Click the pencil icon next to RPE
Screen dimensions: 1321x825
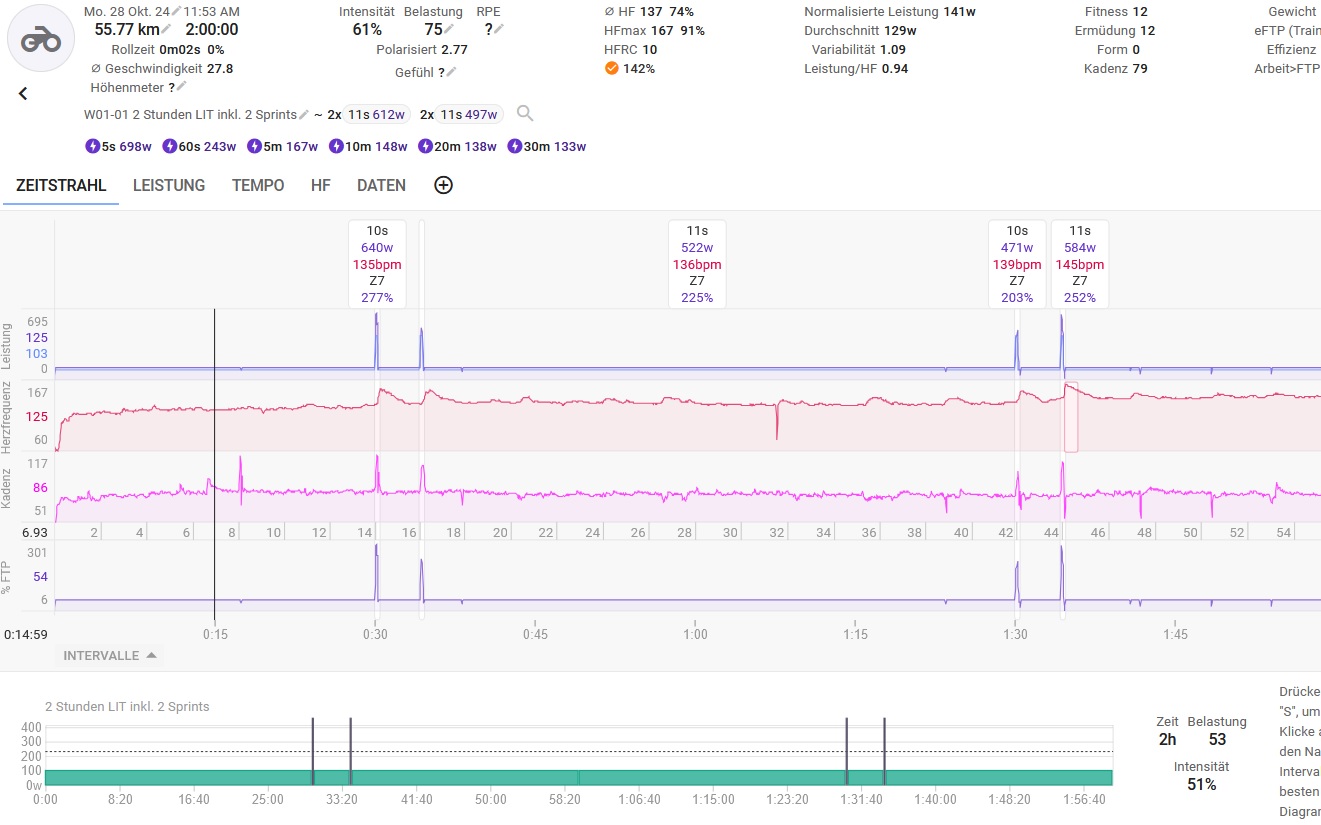tap(499, 29)
